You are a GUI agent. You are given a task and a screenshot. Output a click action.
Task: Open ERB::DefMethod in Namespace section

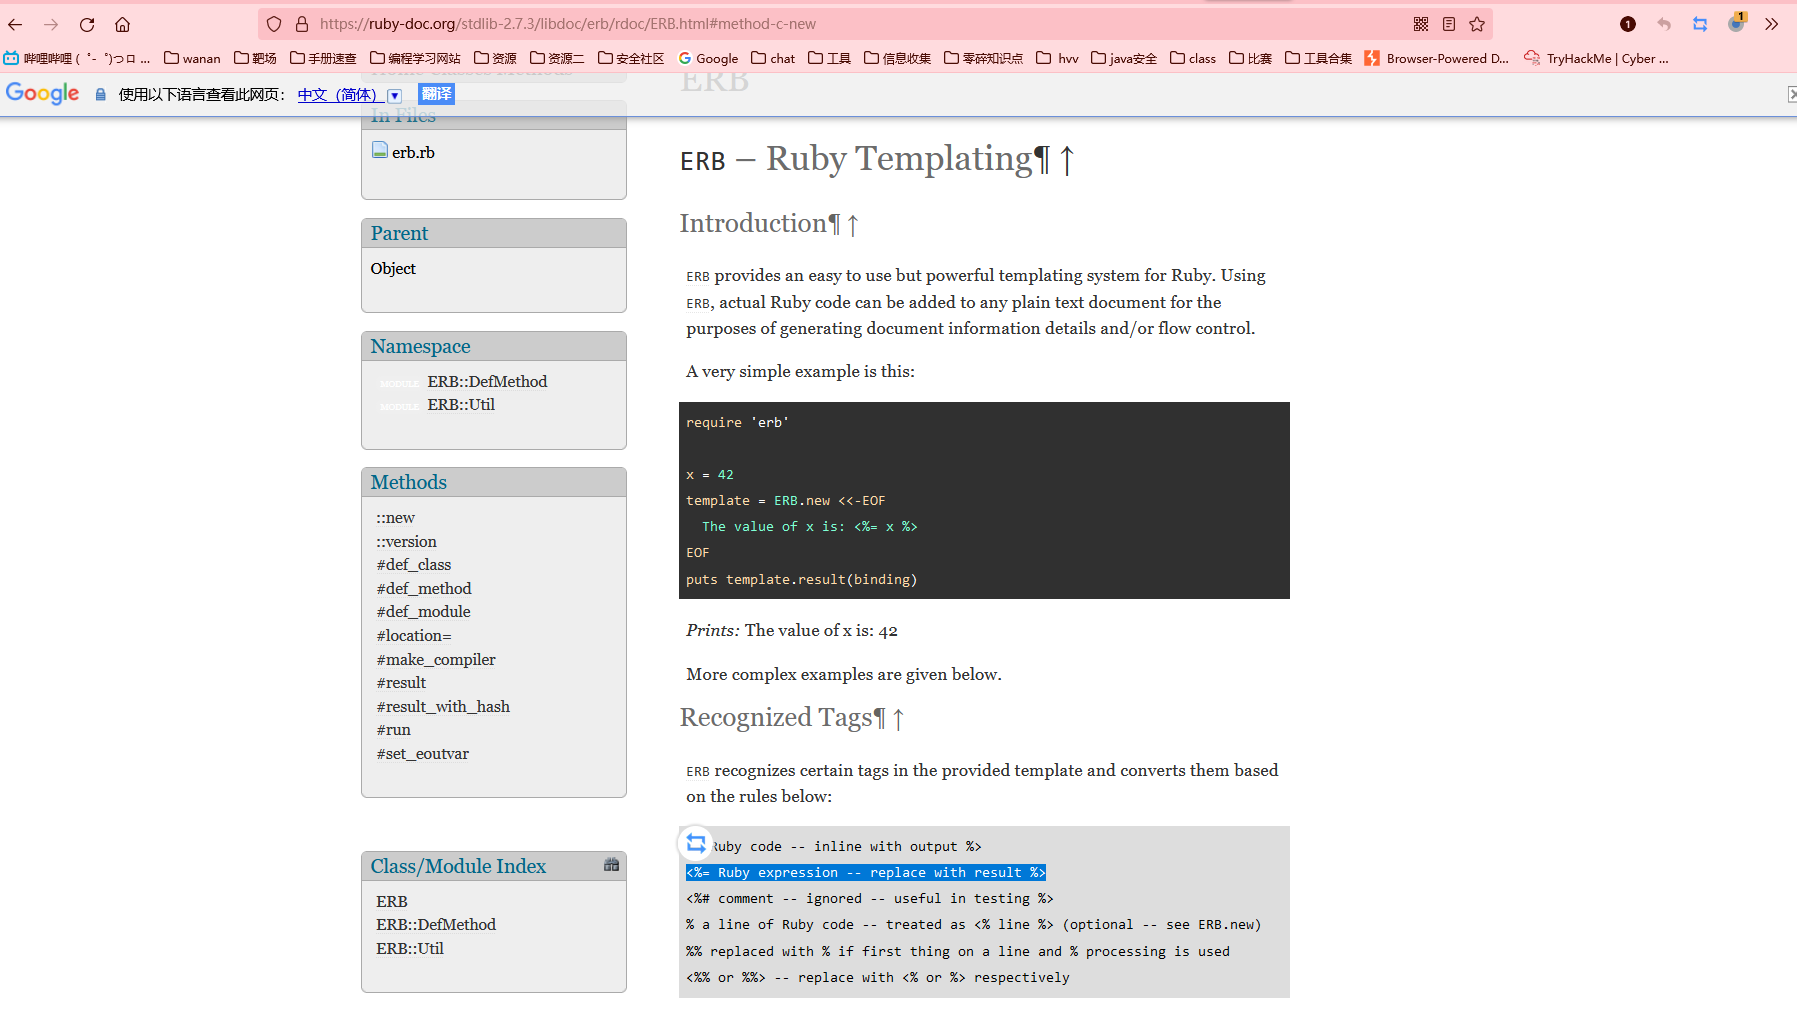[487, 381]
